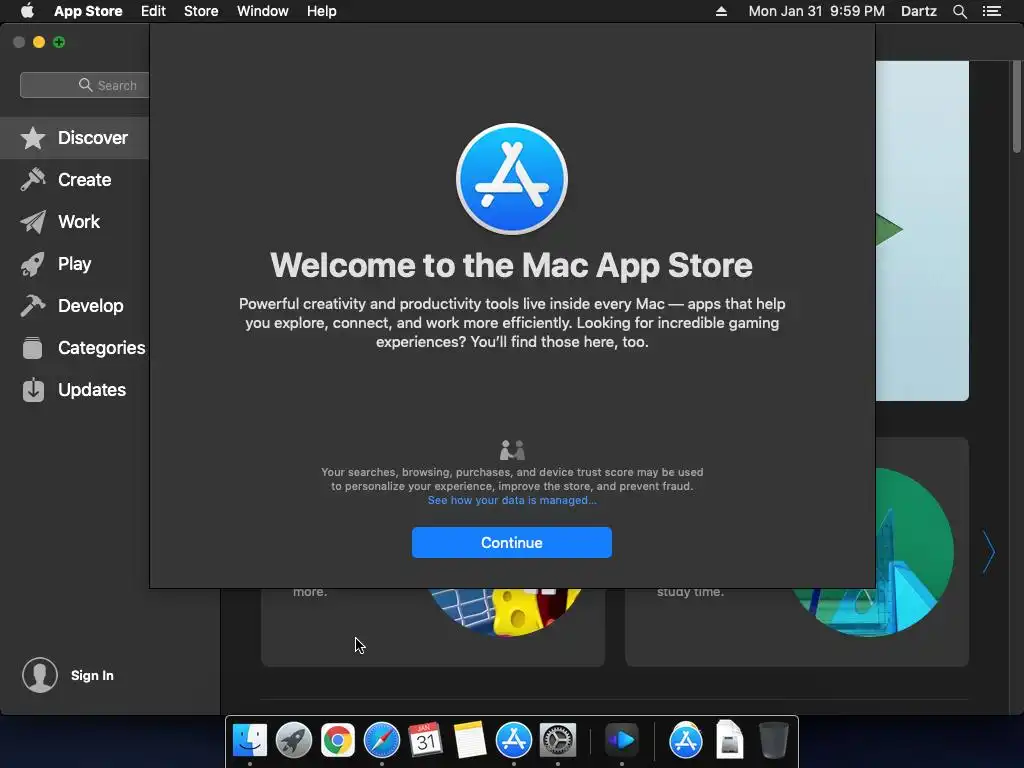Image resolution: width=1024 pixels, height=768 pixels.
Task: Click the next-arrow chevron on right edge
Action: pos(989,552)
